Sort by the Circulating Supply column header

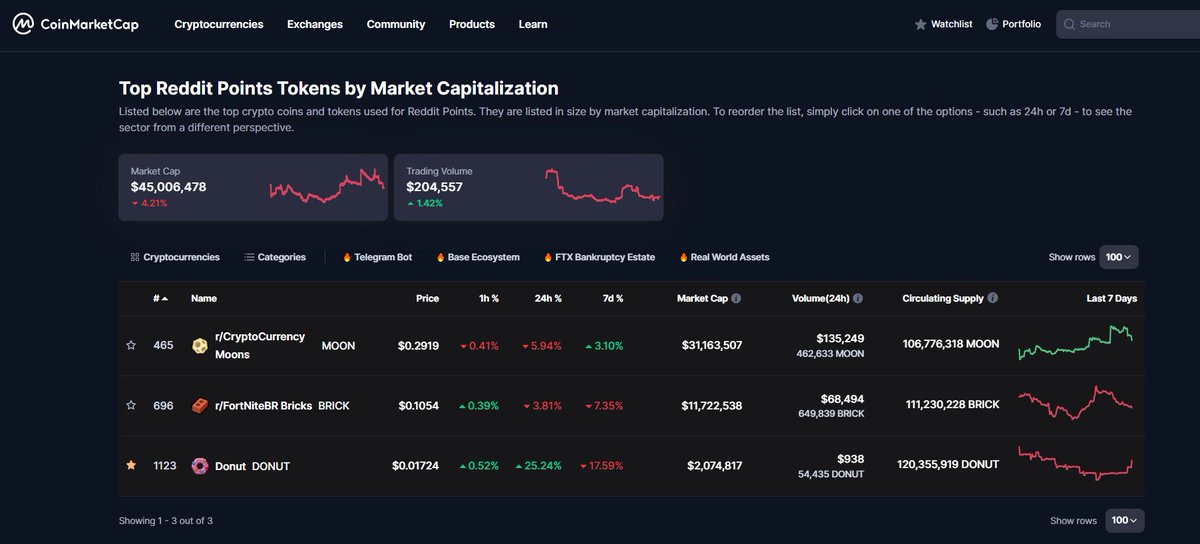pyautogui.click(x=943, y=298)
